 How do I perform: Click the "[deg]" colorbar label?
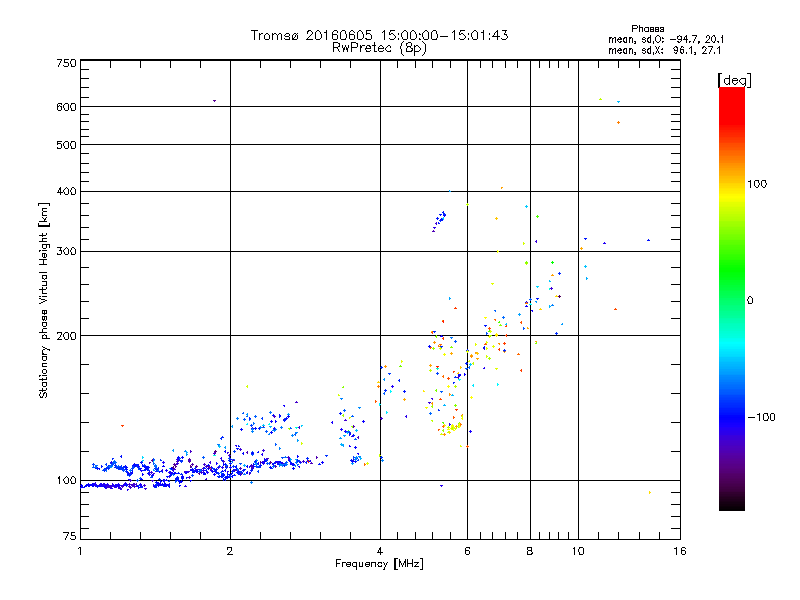click(x=735, y=81)
